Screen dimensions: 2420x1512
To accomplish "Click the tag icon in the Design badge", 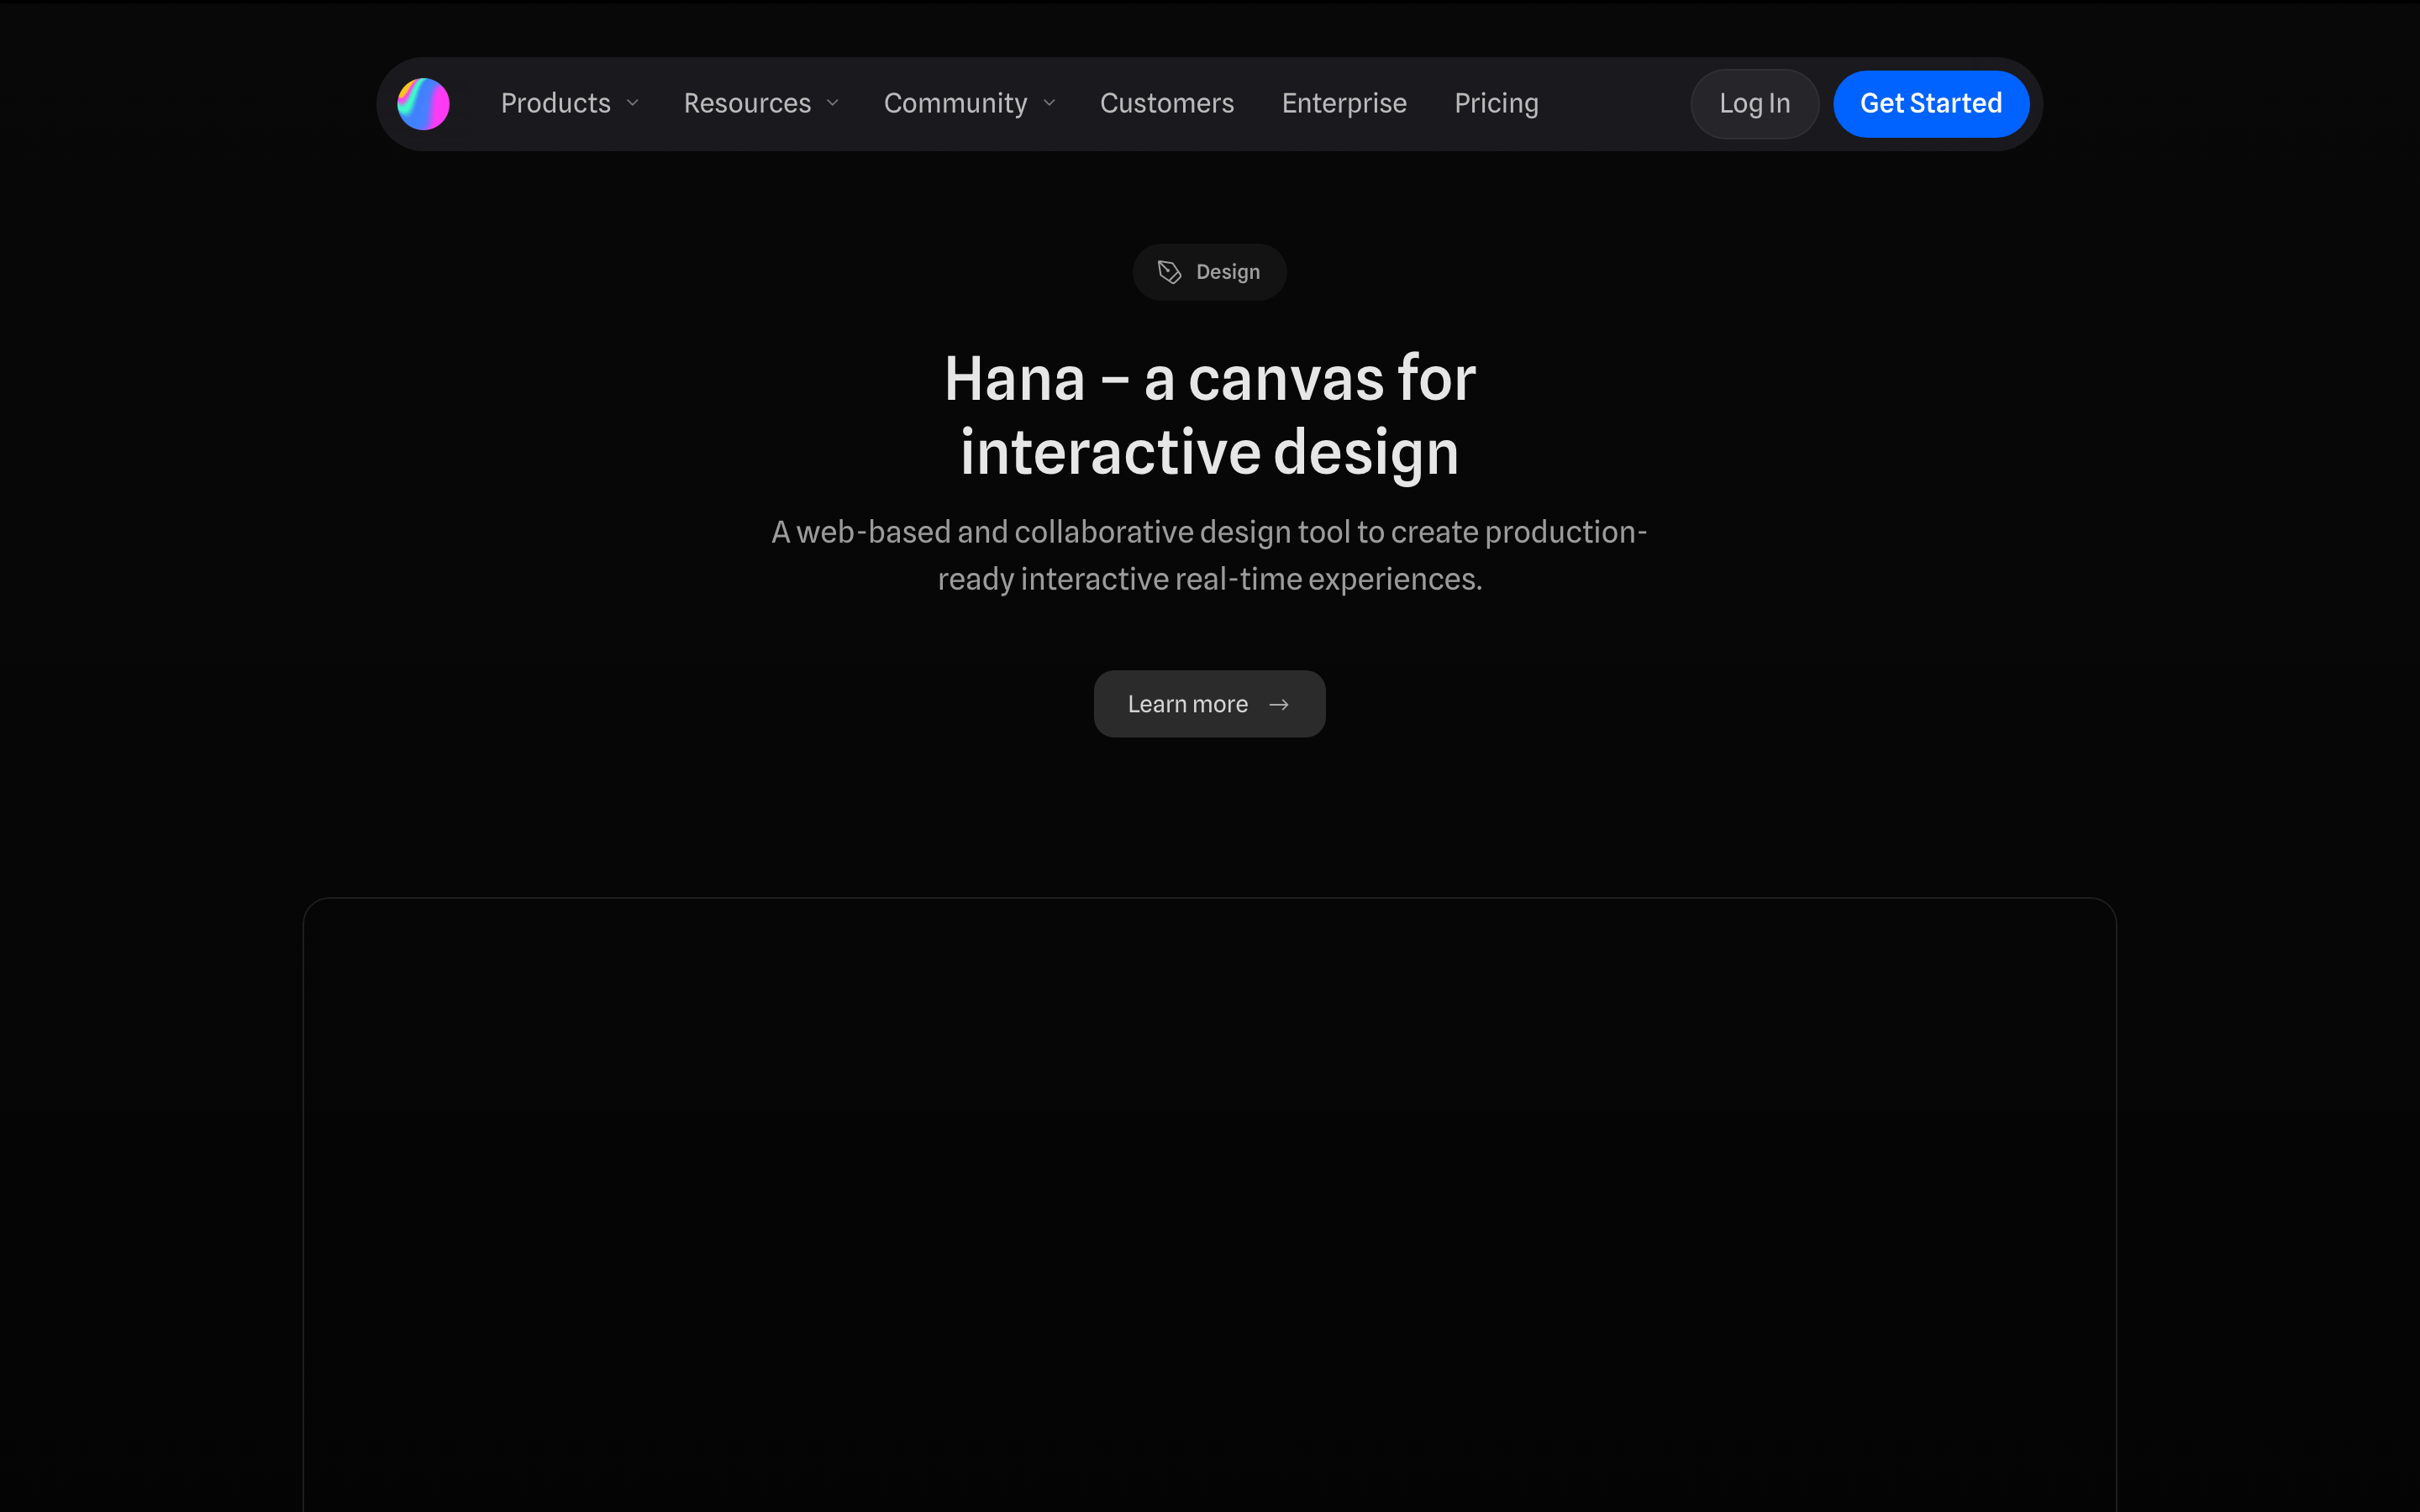I will [1169, 272].
